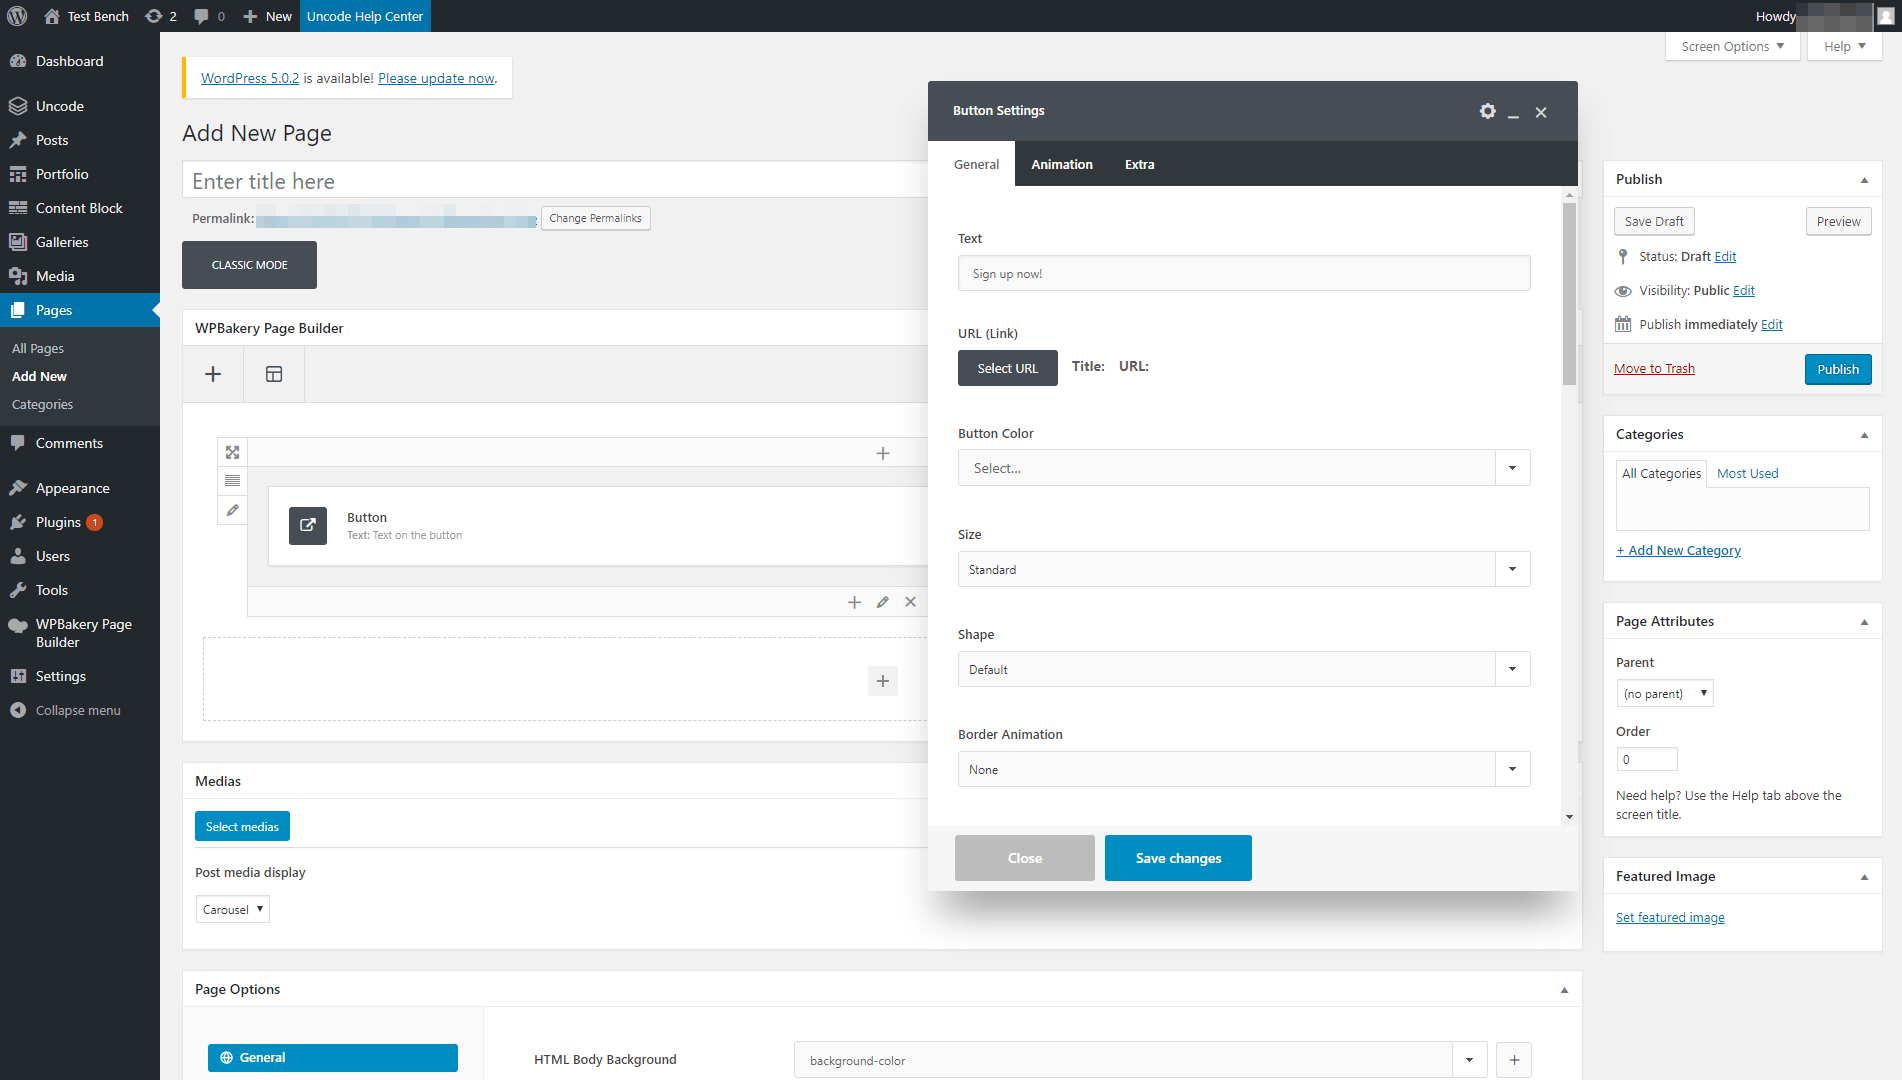Image resolution: width=1902 pixels, height=1080 pixels.
Task: Click the grey Close button
Action: click(x=1025, y=858)
